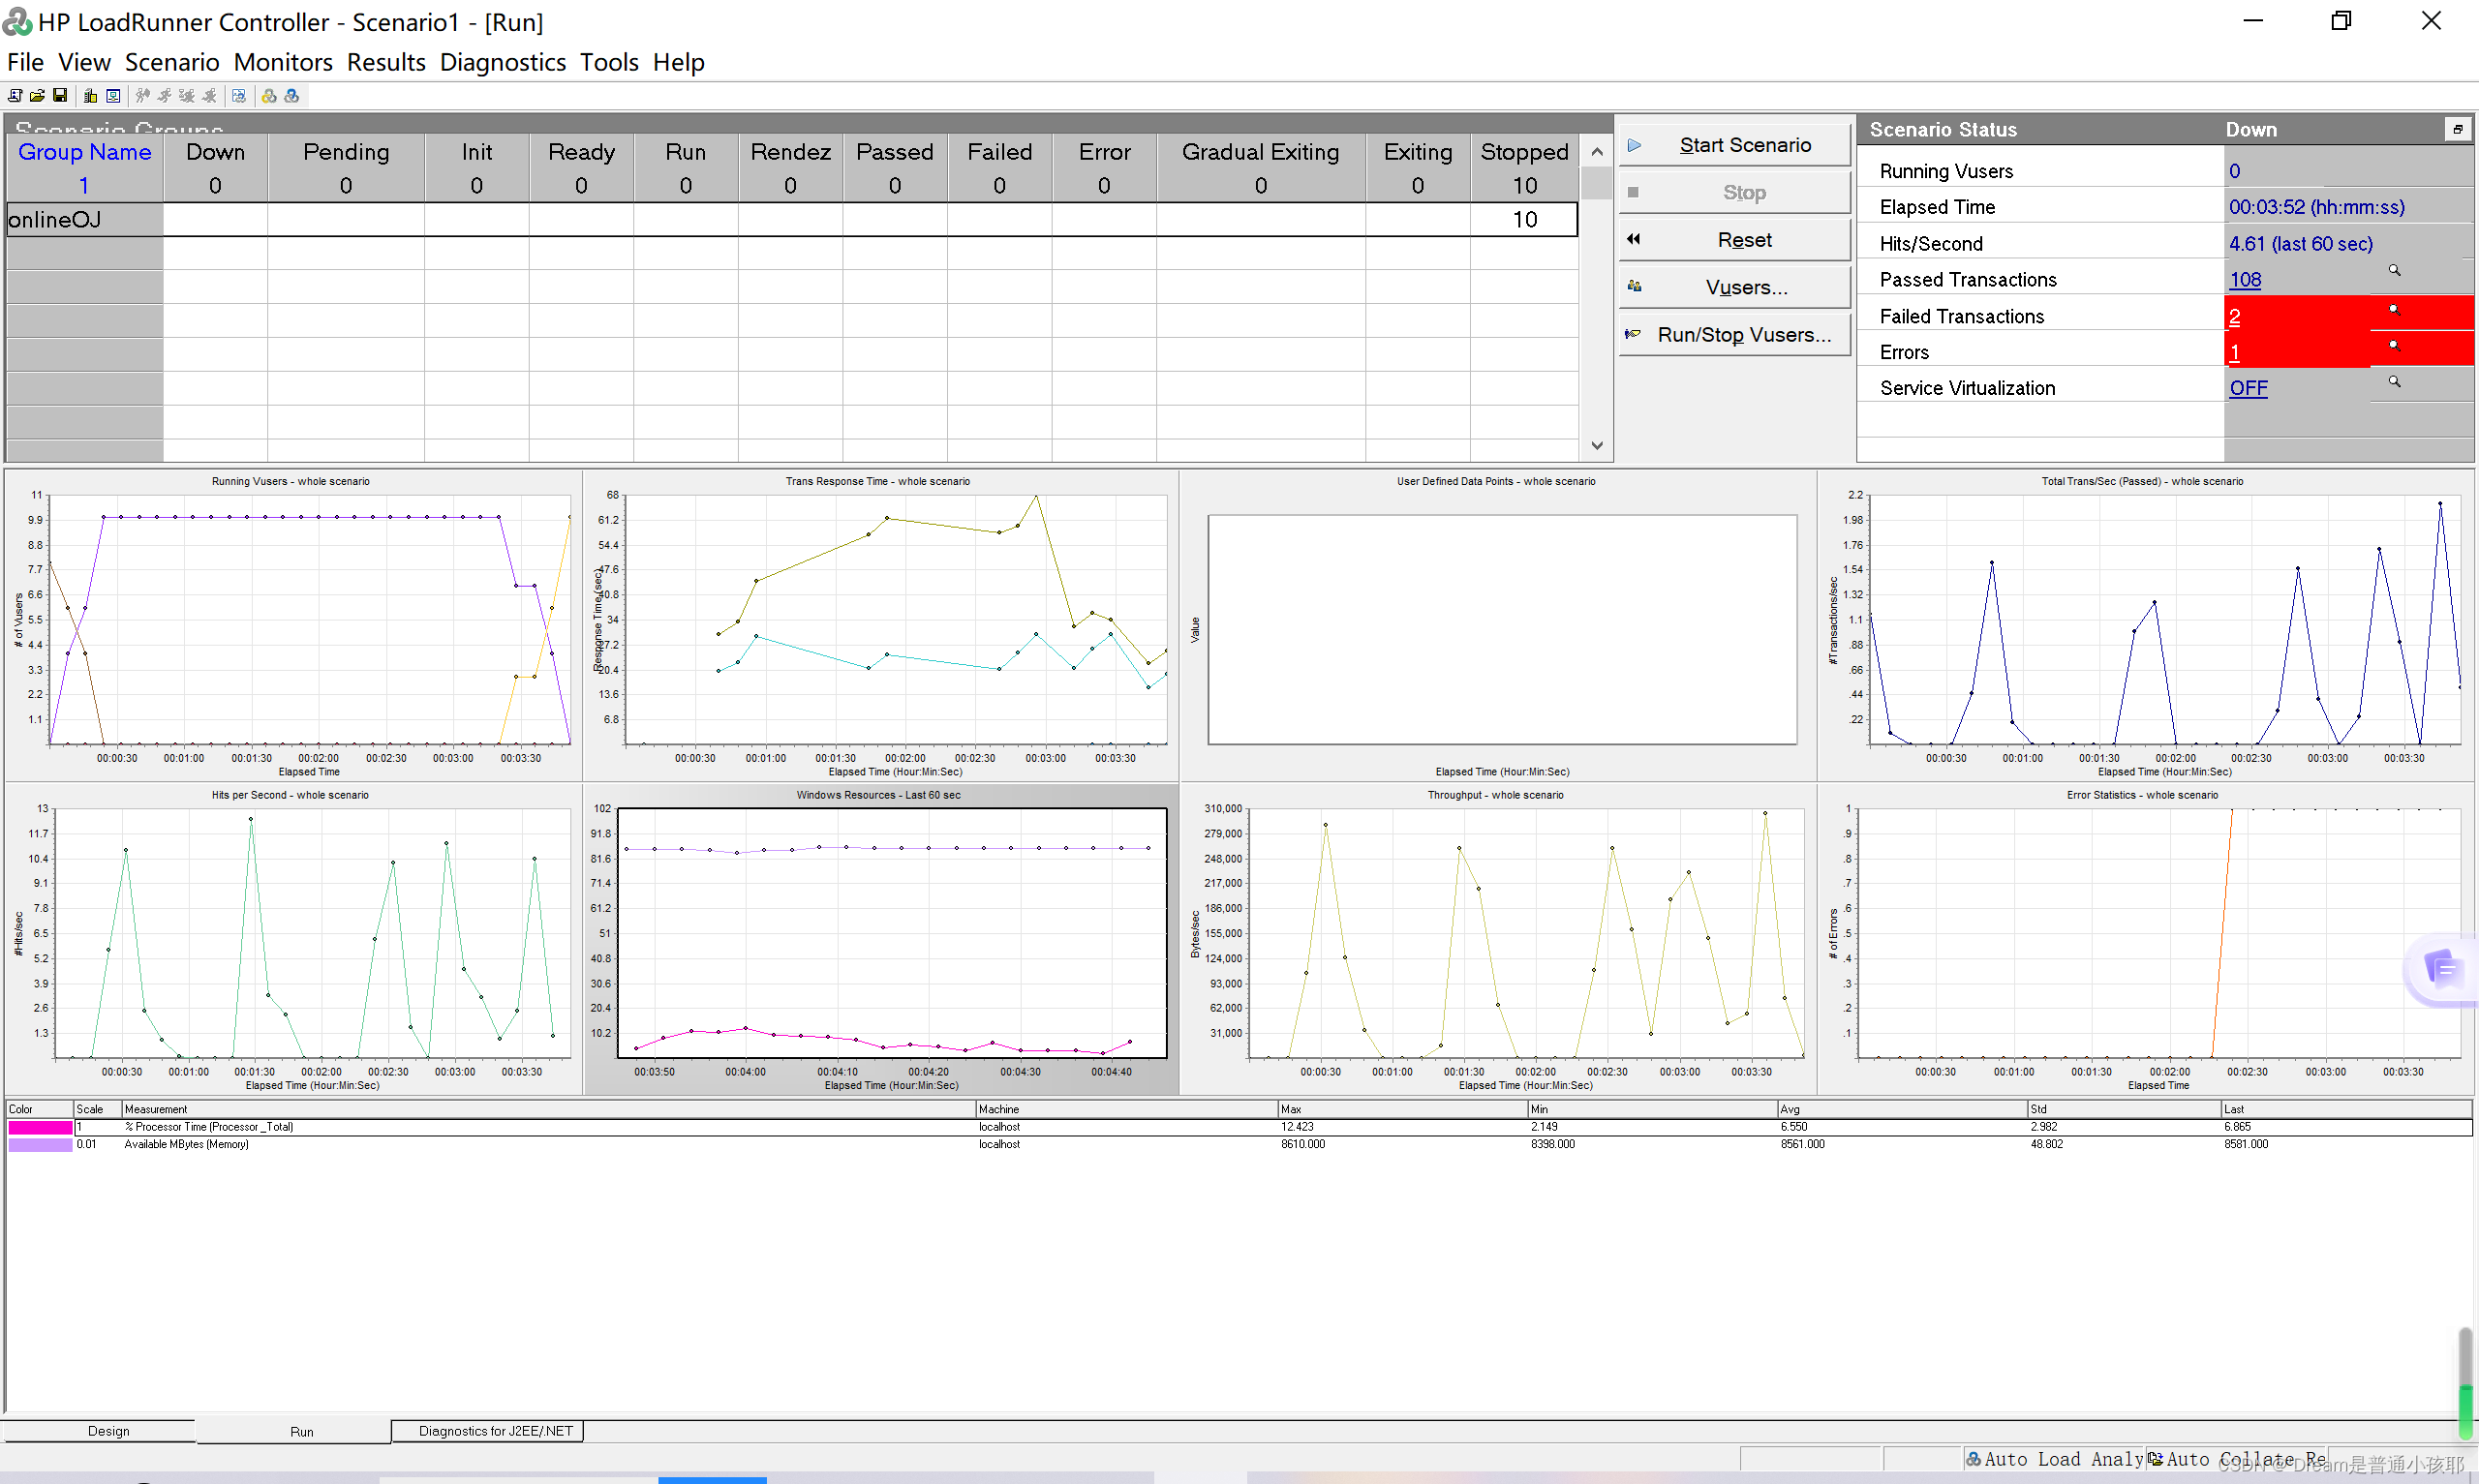Viewport: 2479px width, 1484px height.
Task: Click the blue window icon before Analyze Results
Action: point(239,96)
